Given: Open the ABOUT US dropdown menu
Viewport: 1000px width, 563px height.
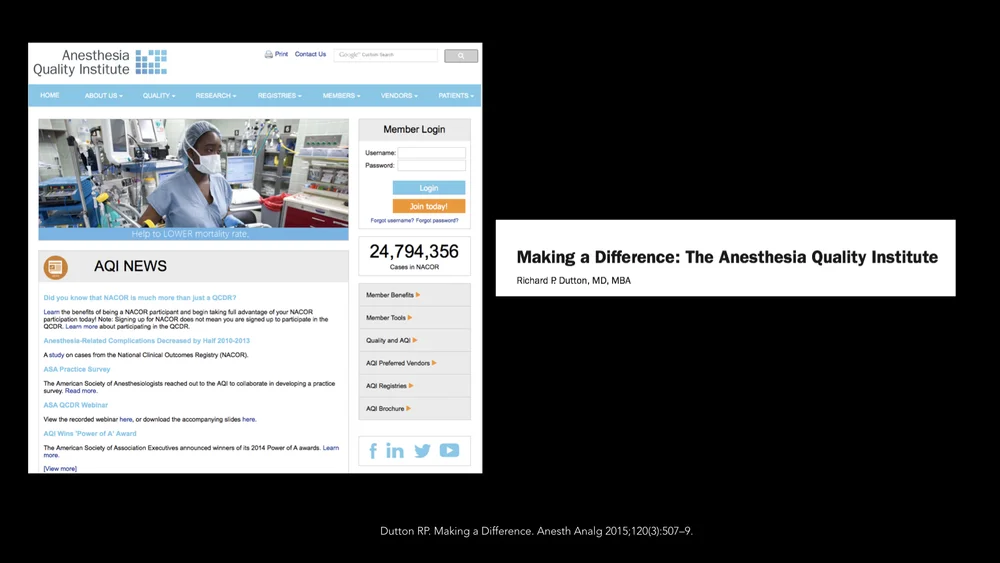Looking at the screenshot, I should click(103, 96).
